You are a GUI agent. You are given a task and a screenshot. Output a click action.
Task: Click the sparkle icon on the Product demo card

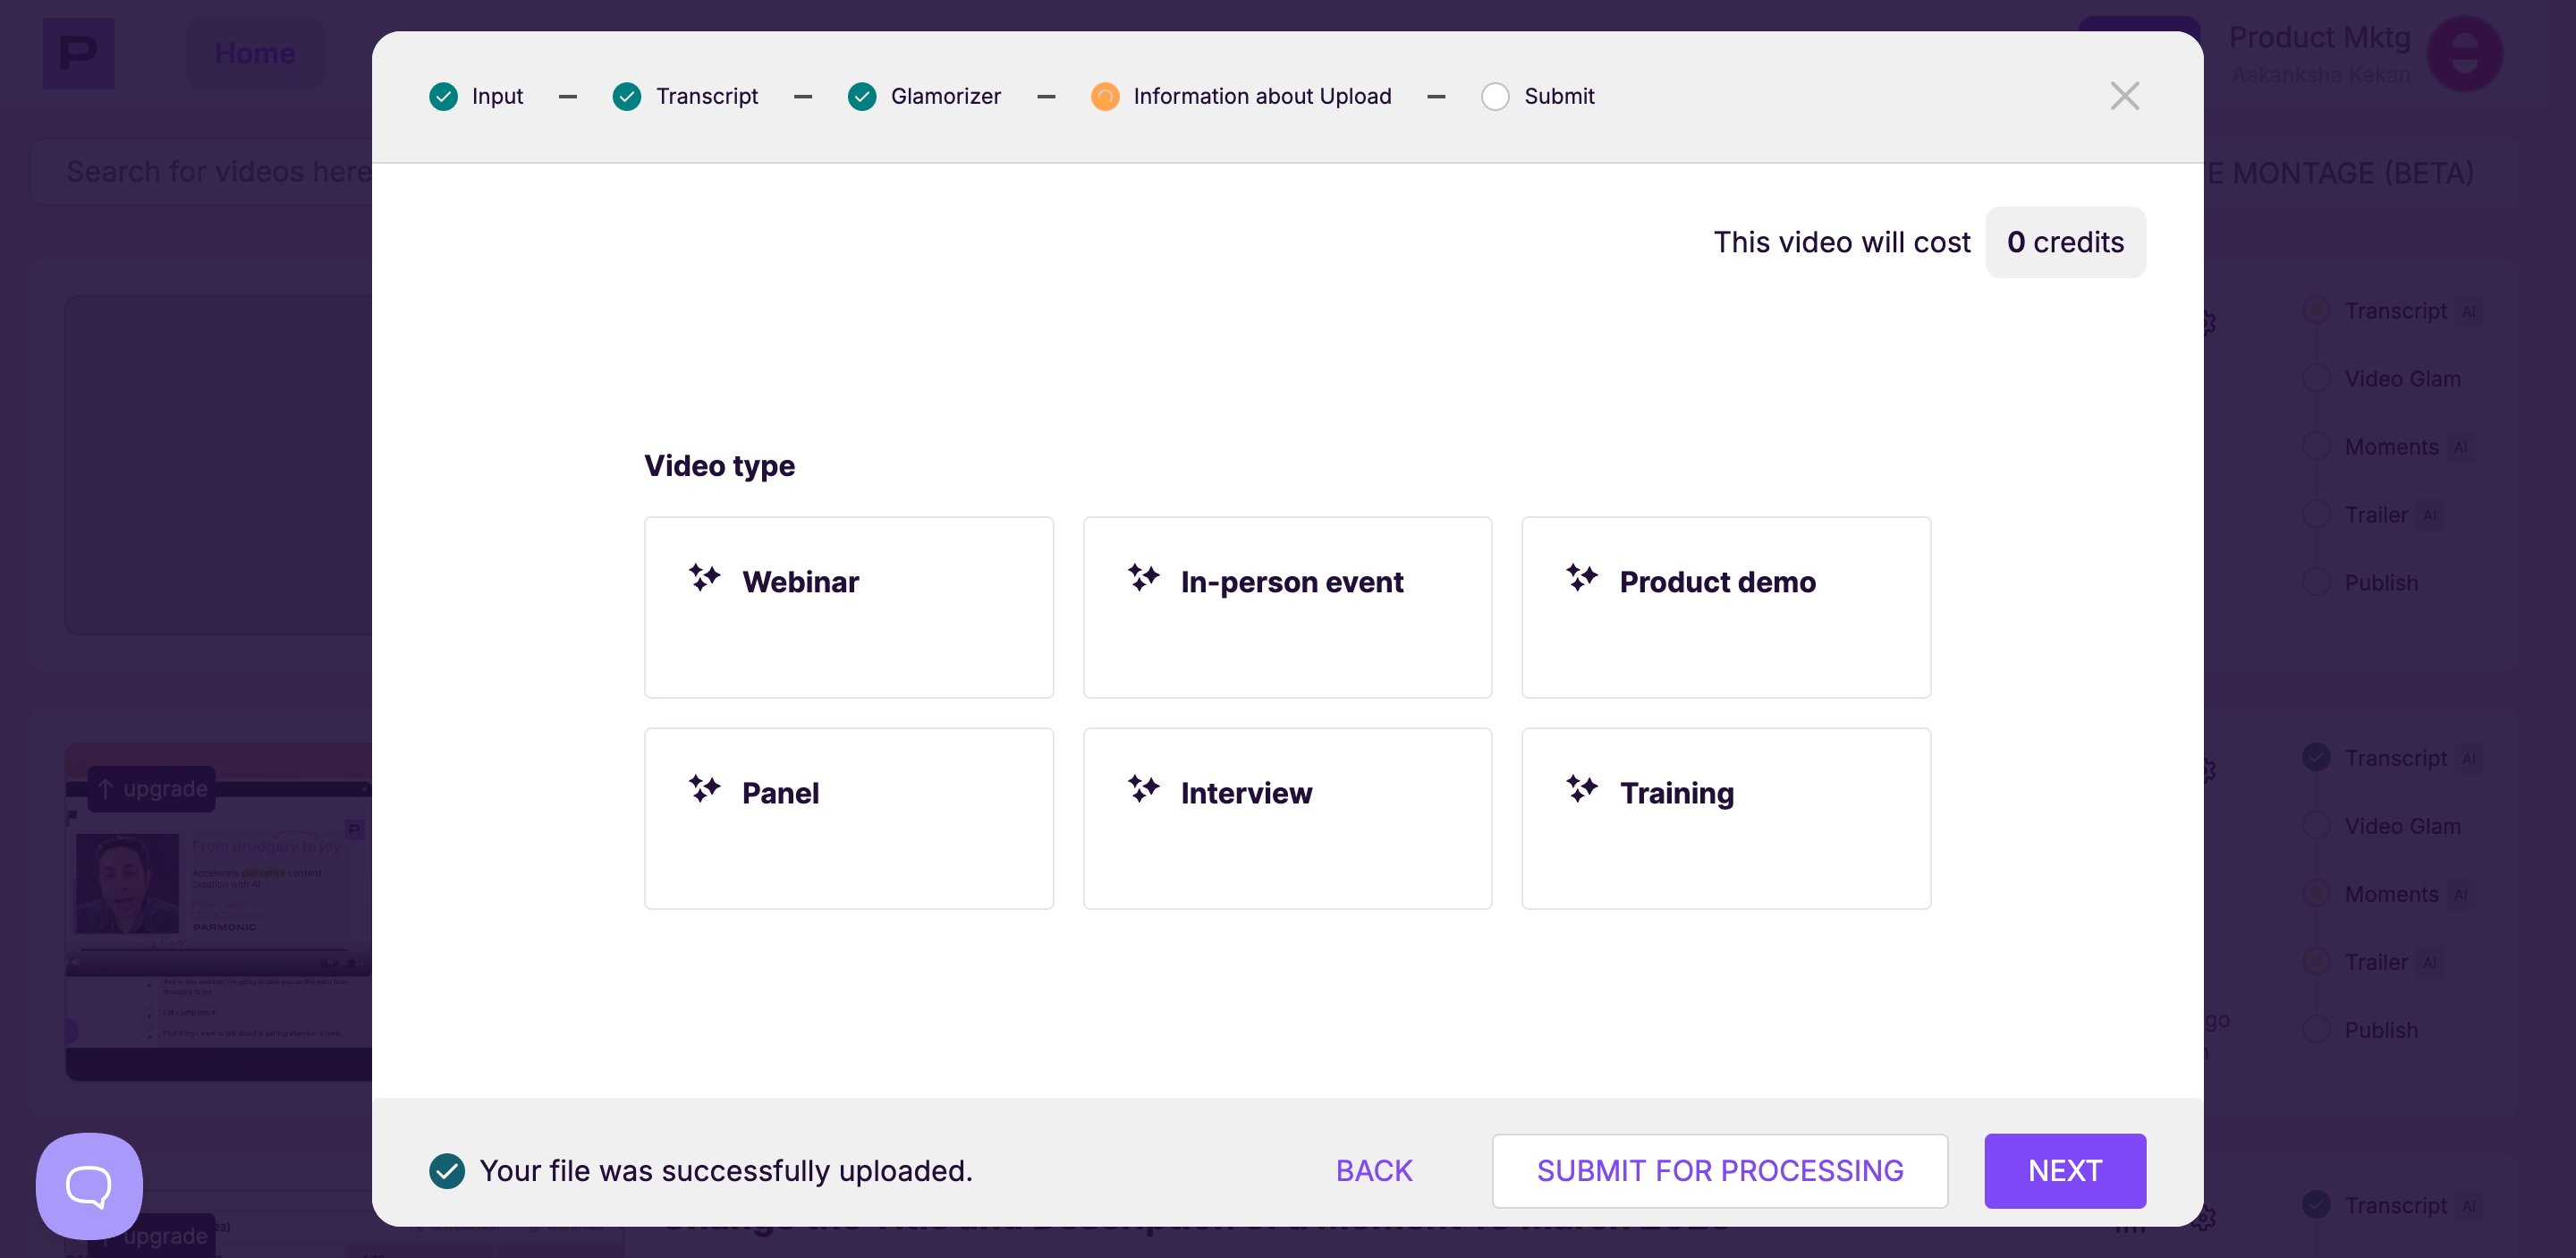1581,578
